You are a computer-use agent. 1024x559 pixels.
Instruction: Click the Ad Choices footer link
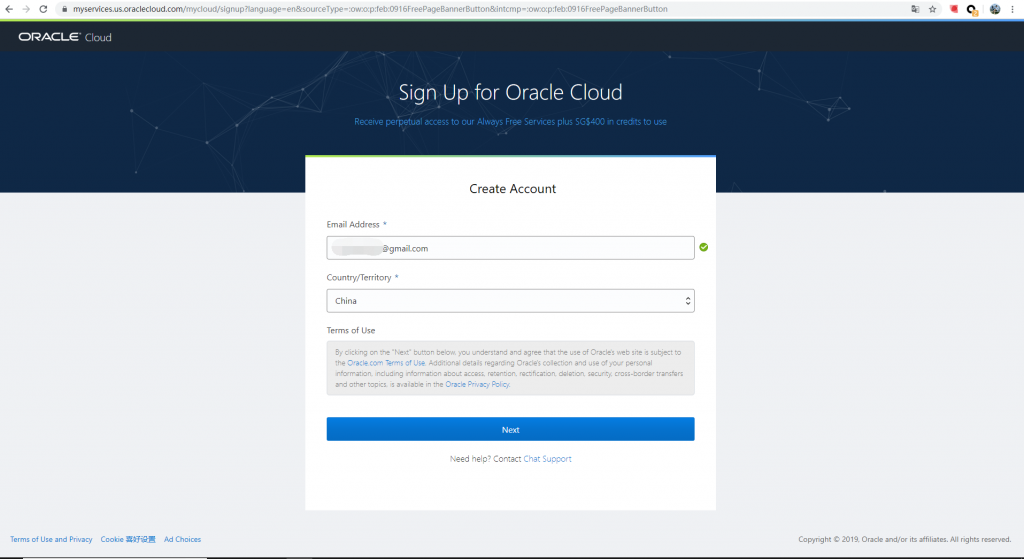tap(182, 539)
